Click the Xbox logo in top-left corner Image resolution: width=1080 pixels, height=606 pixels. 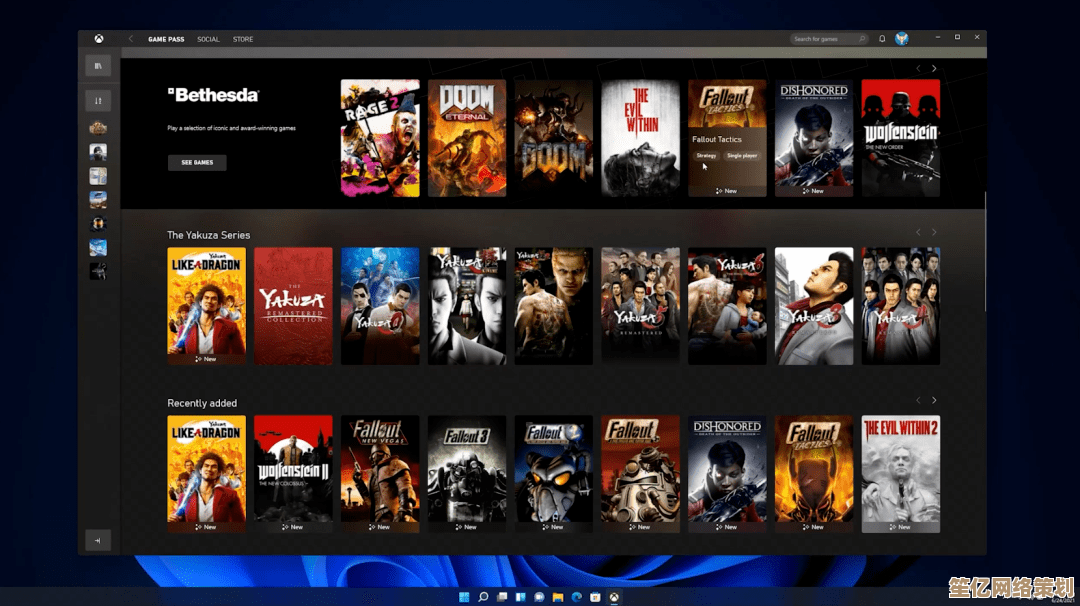click(x=99, y=39)
